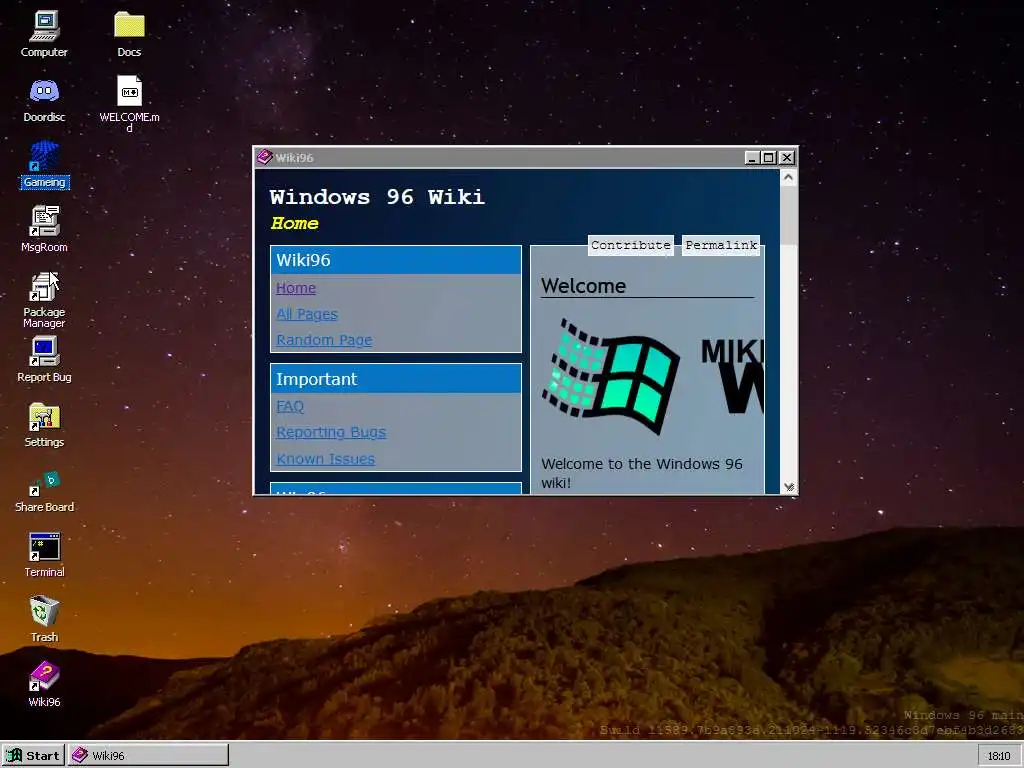Screen dimensions: 1024x768
Task: Launch the Wiki96 desktop shortcut
Action: tap(44, 684)
